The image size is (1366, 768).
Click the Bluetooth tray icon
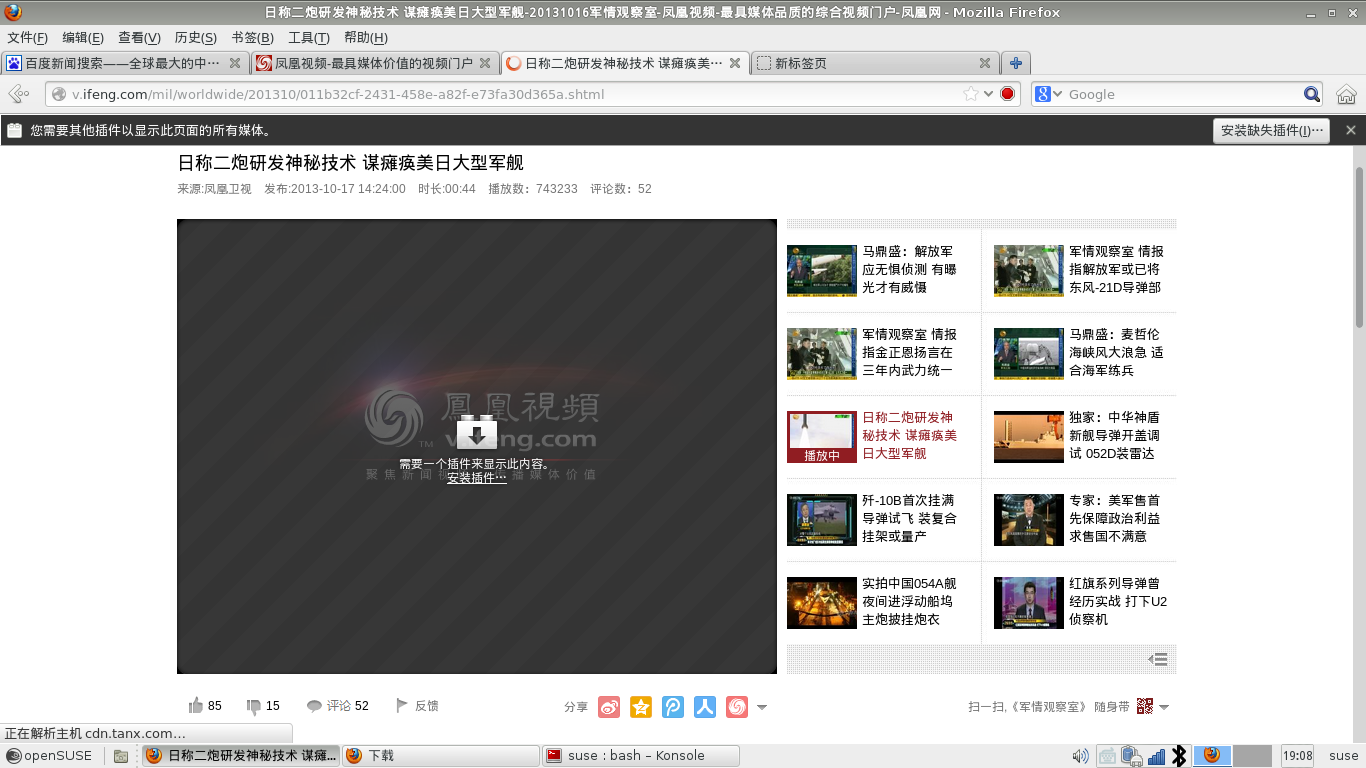(x=1179, y=756)
